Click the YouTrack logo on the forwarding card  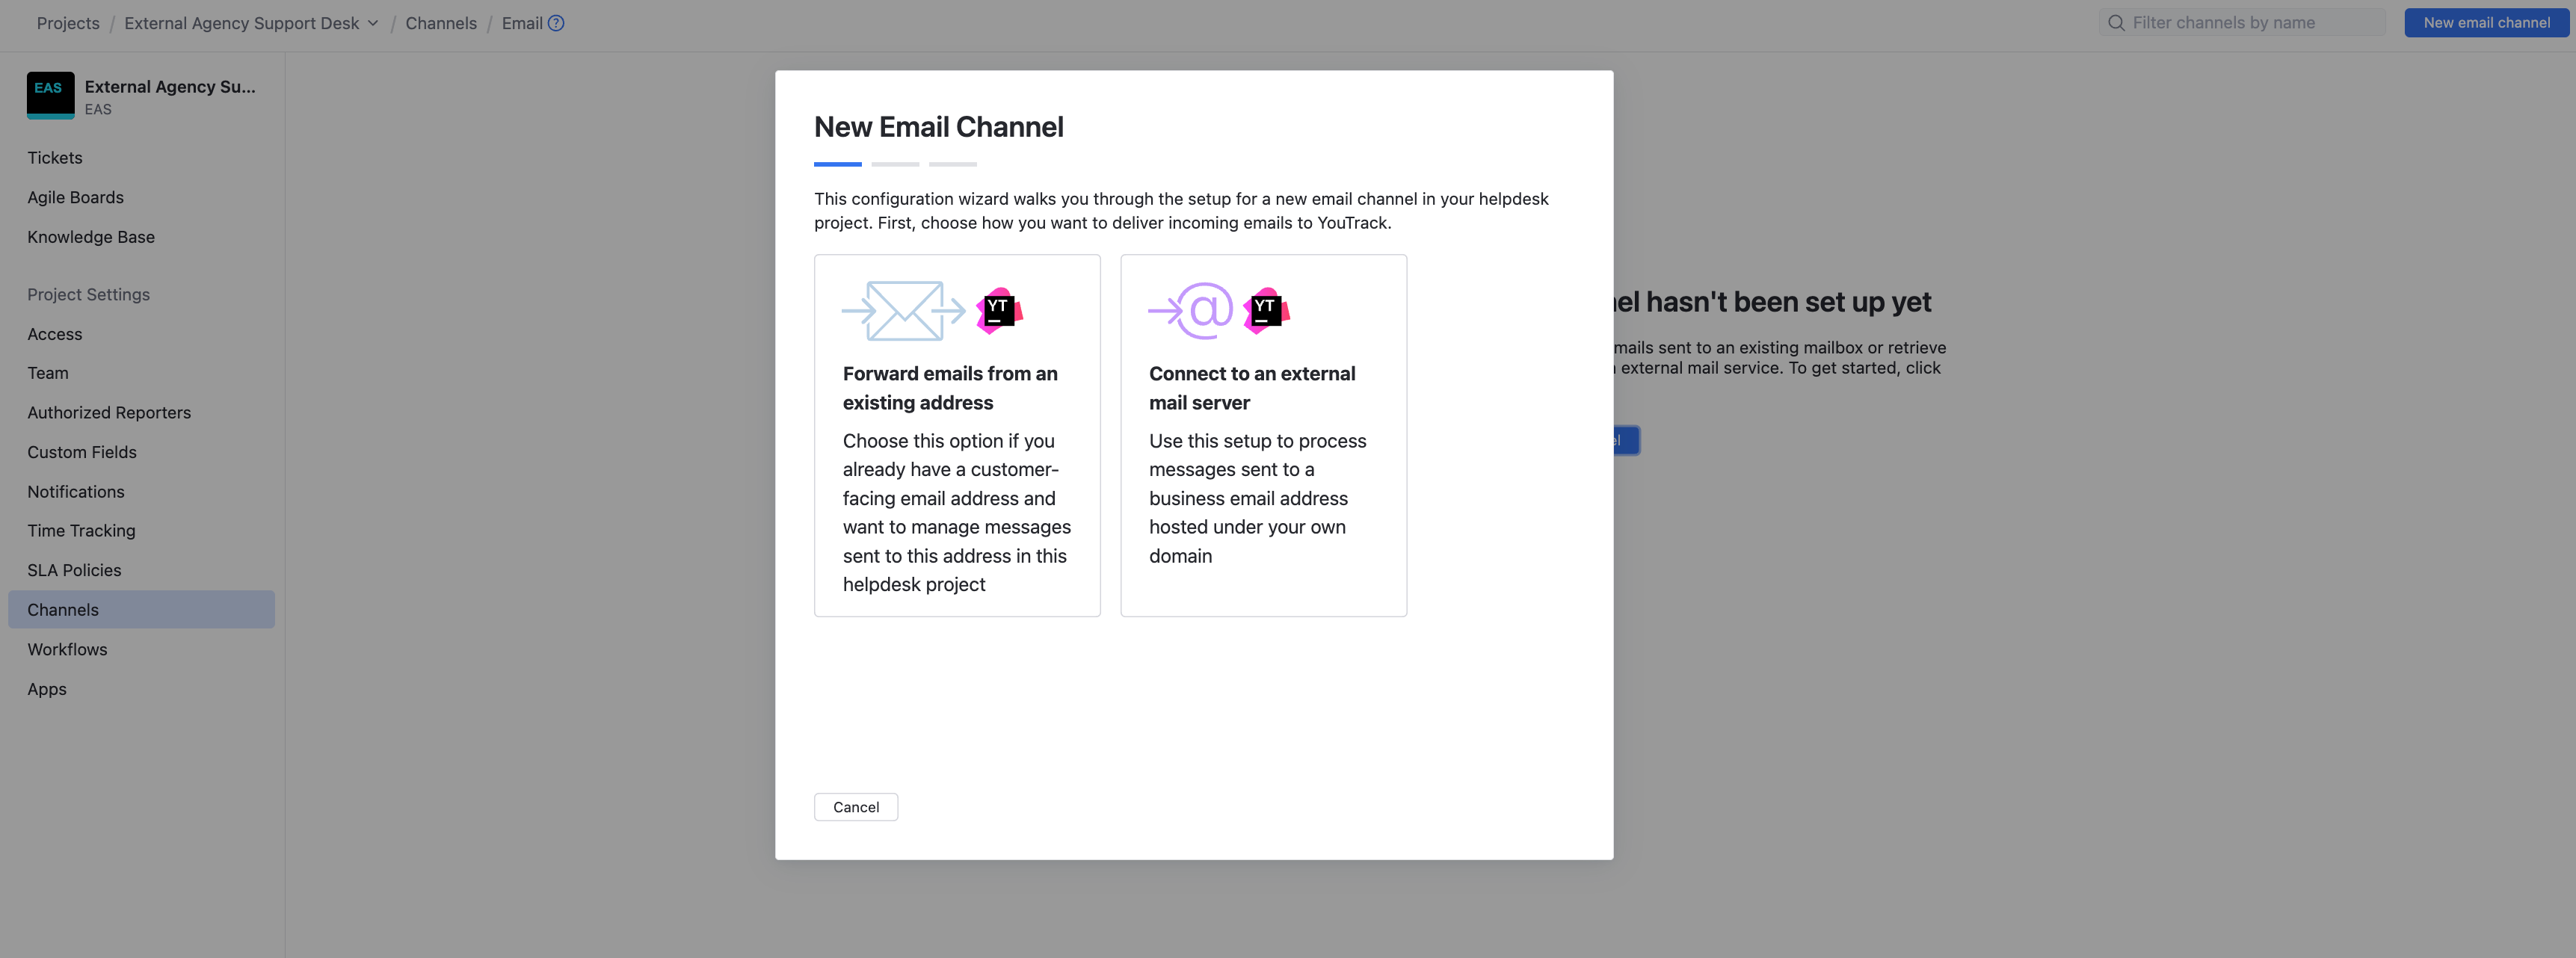[999, 310]
